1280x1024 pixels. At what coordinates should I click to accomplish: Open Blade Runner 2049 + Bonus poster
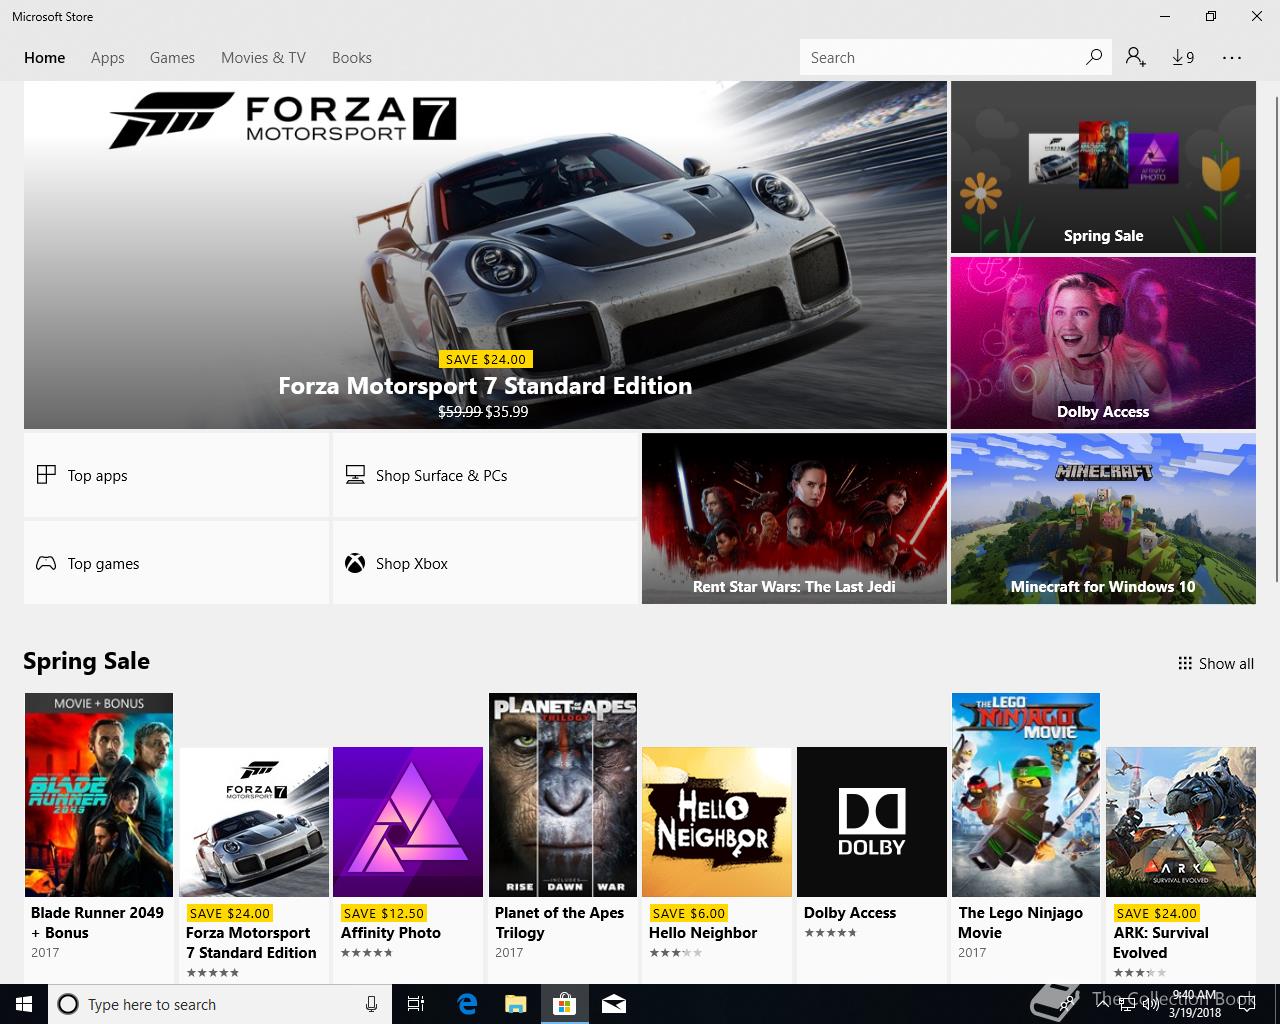(x=99, y=795)
